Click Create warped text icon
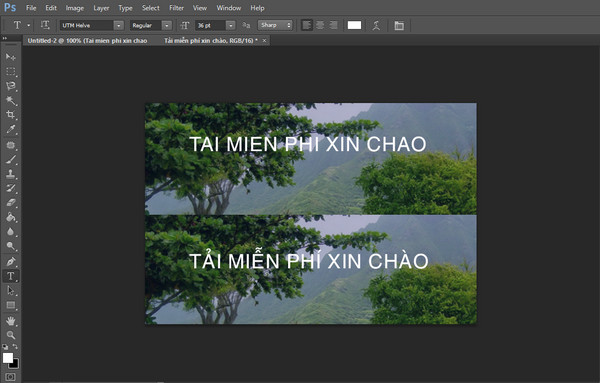Image resolution: width=600 pixels, height=383 pixels. (376, 25)
